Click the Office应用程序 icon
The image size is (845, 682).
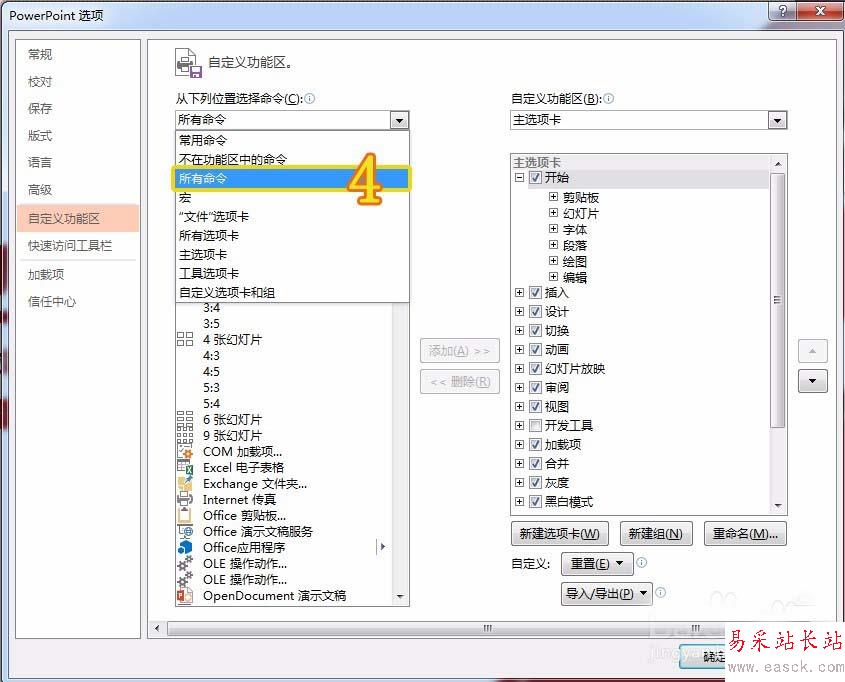point(185,547)
